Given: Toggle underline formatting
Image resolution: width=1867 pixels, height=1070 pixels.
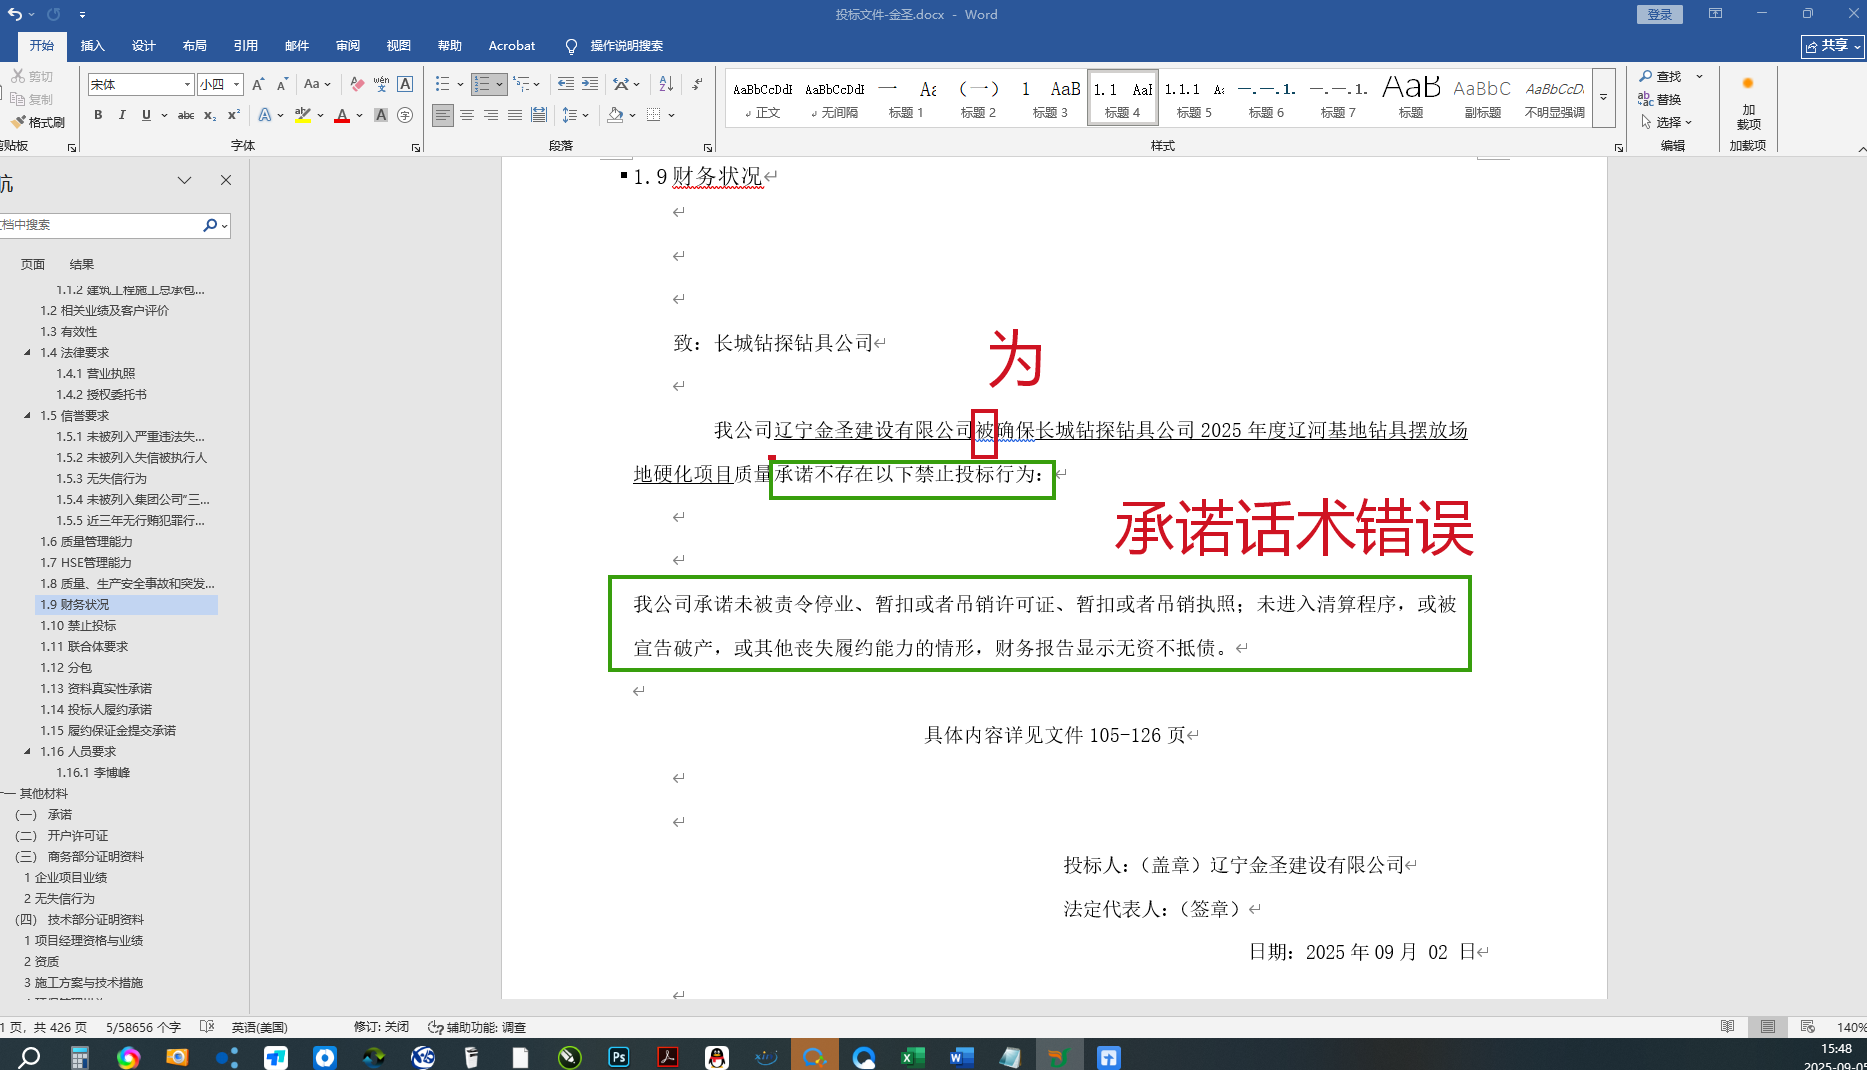Looking at the screenshot, I should click(x=146, y=115).
